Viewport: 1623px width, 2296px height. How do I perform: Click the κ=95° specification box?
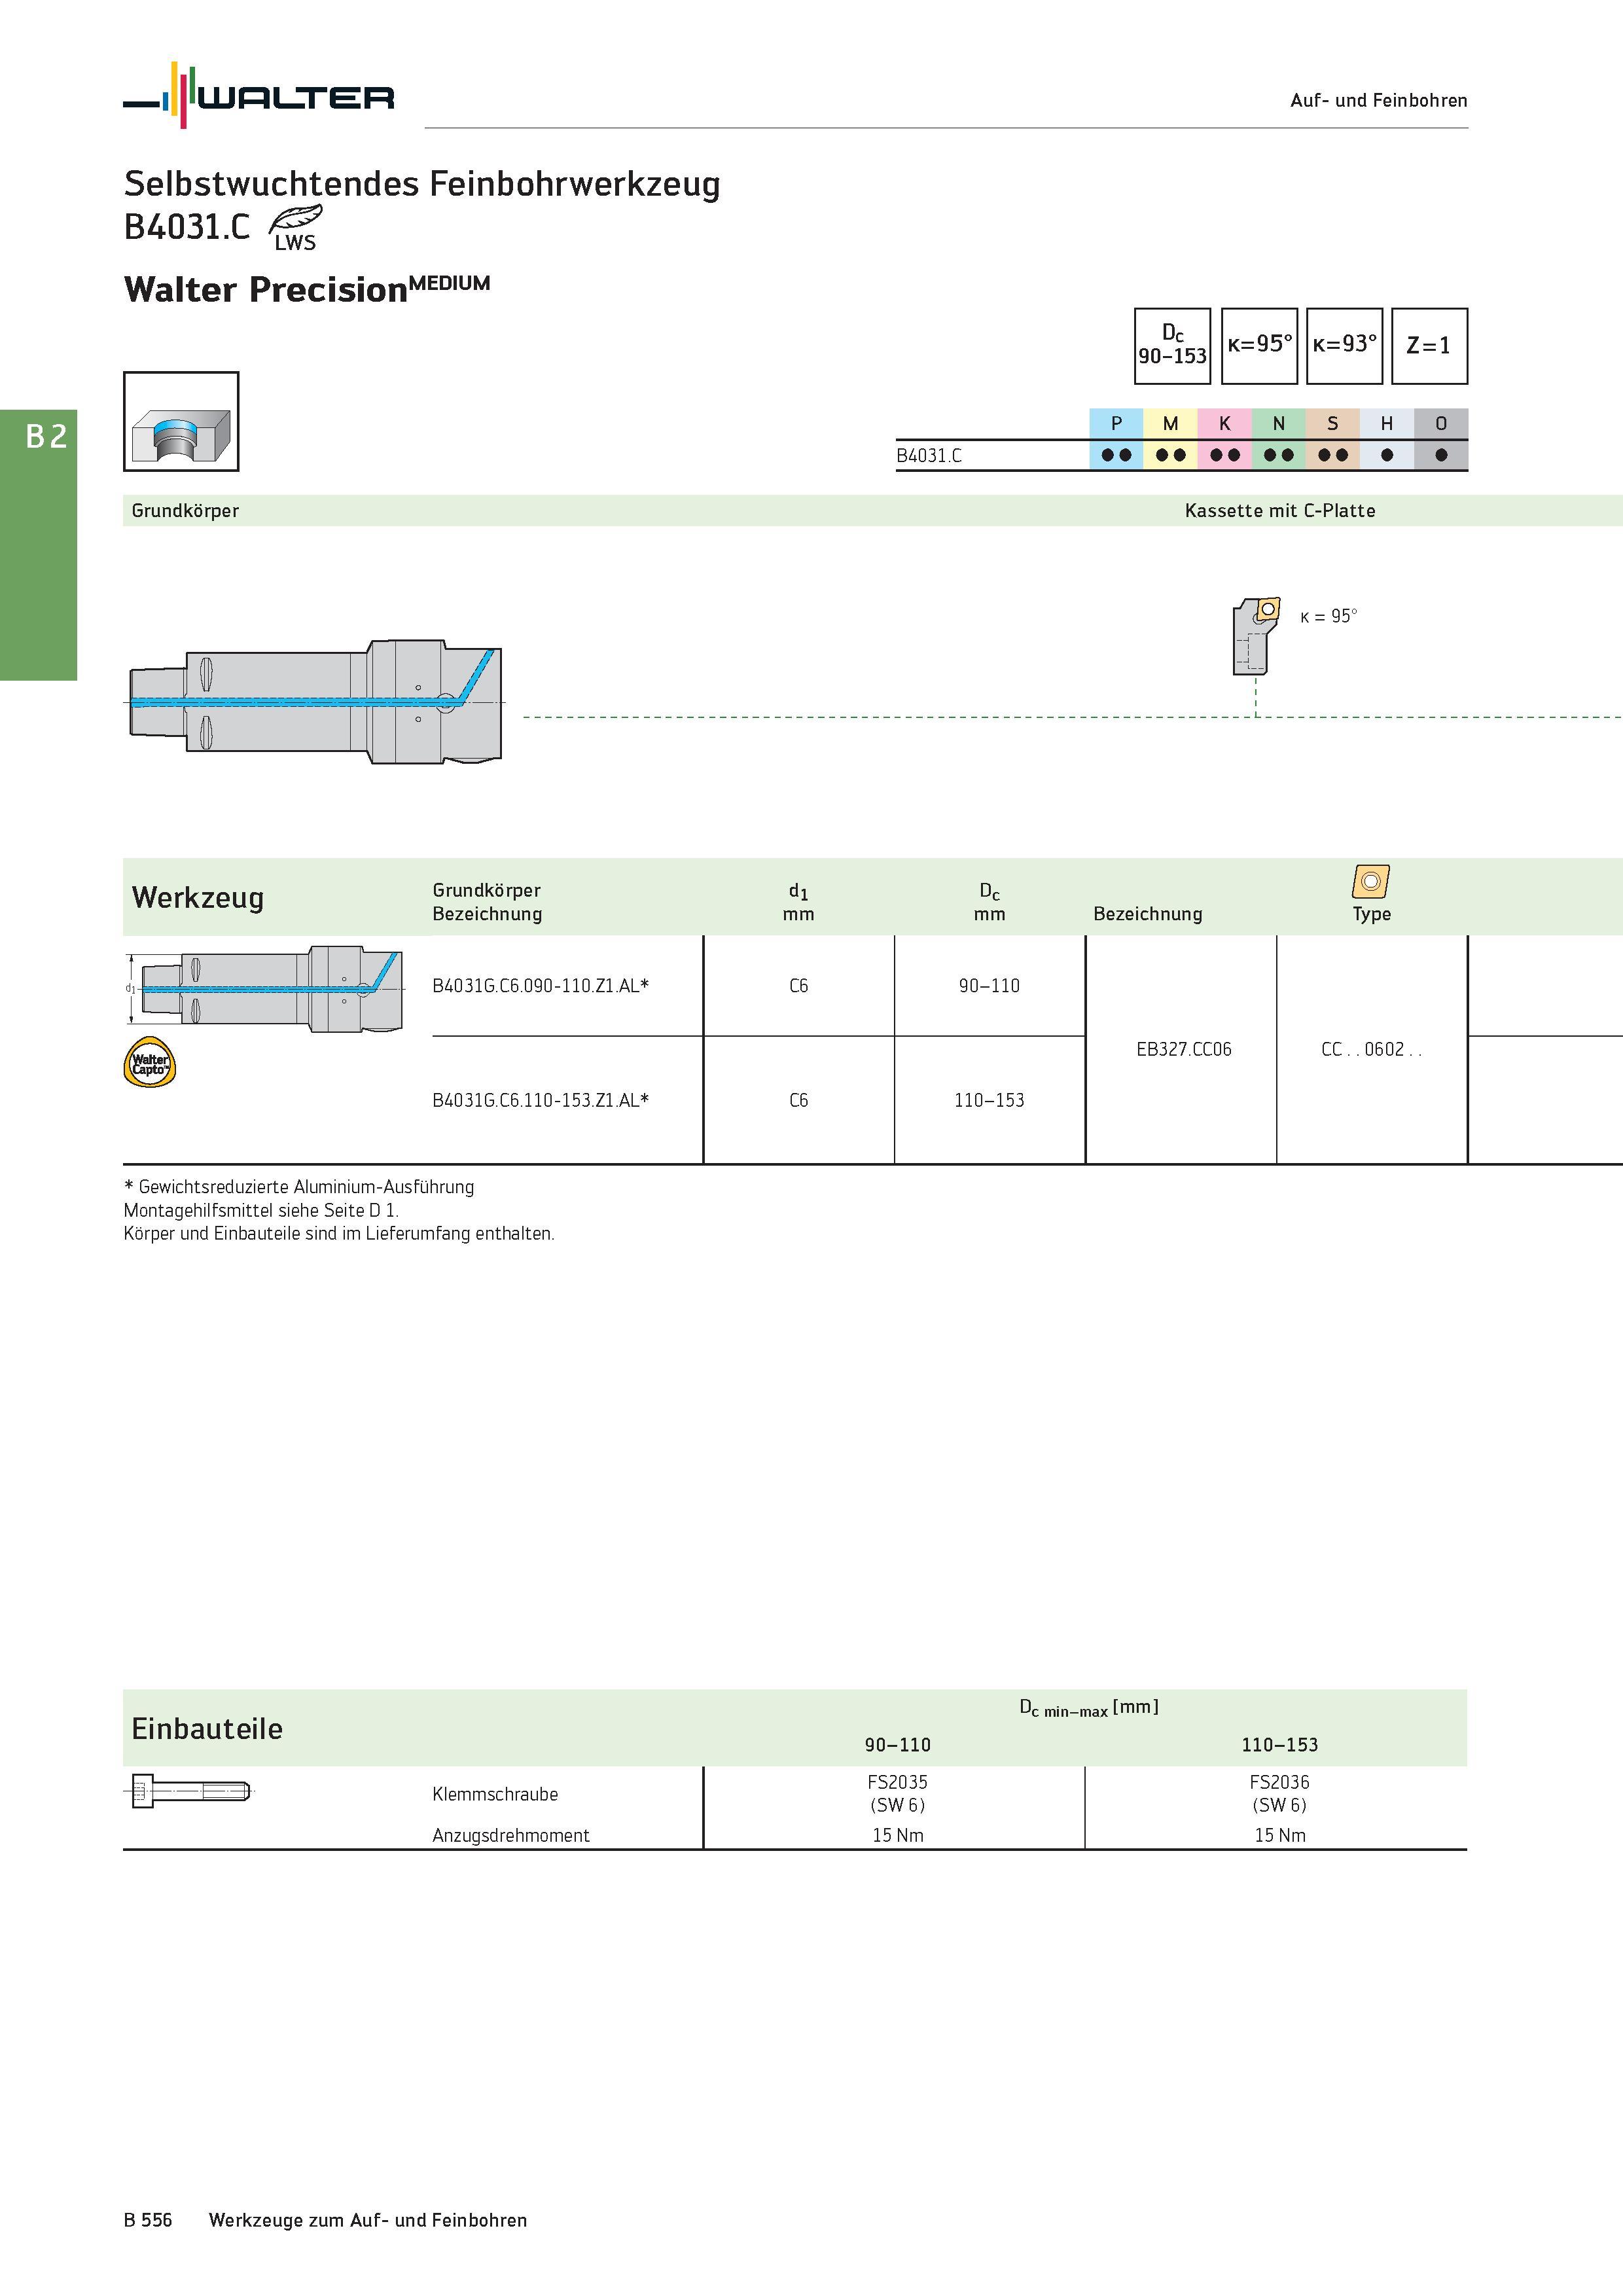[x=1259, y=346]
